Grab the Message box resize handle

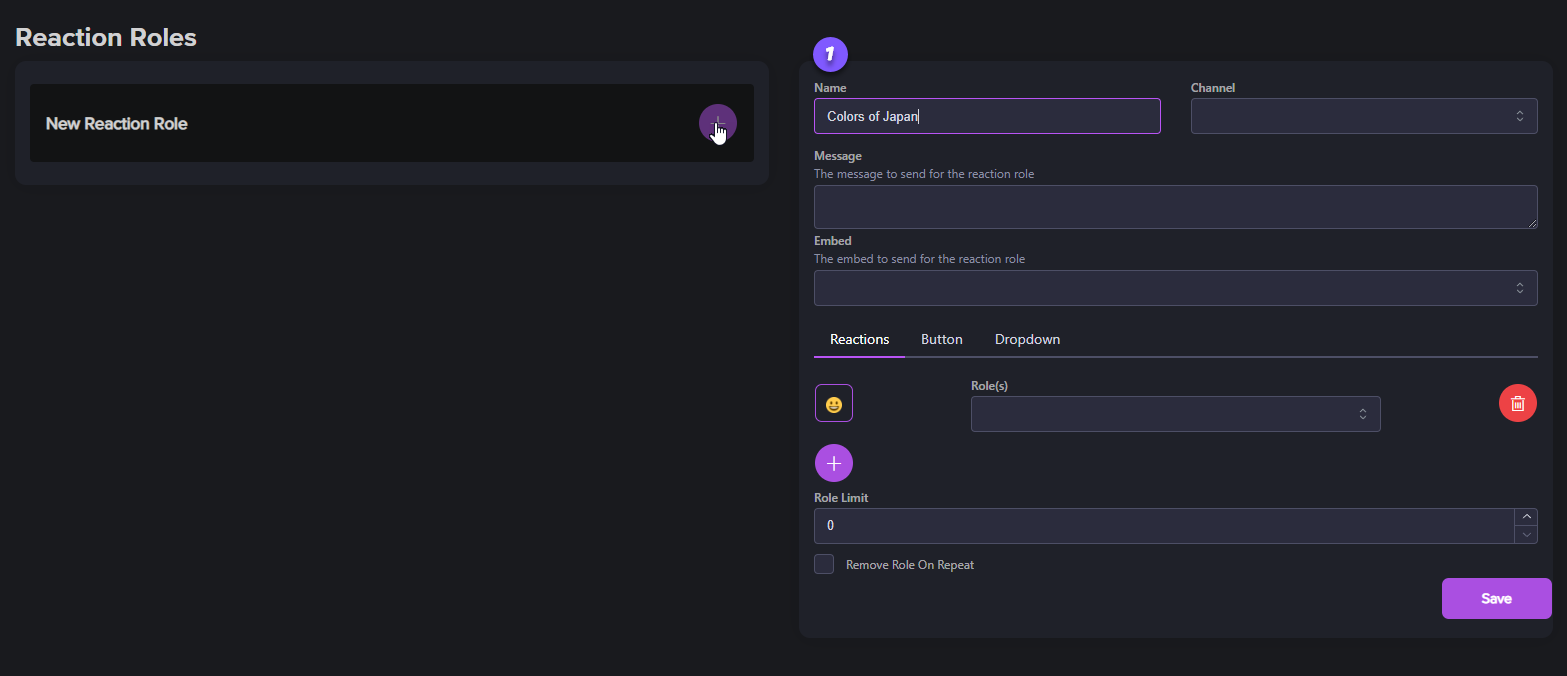(x=1532, y=224)
